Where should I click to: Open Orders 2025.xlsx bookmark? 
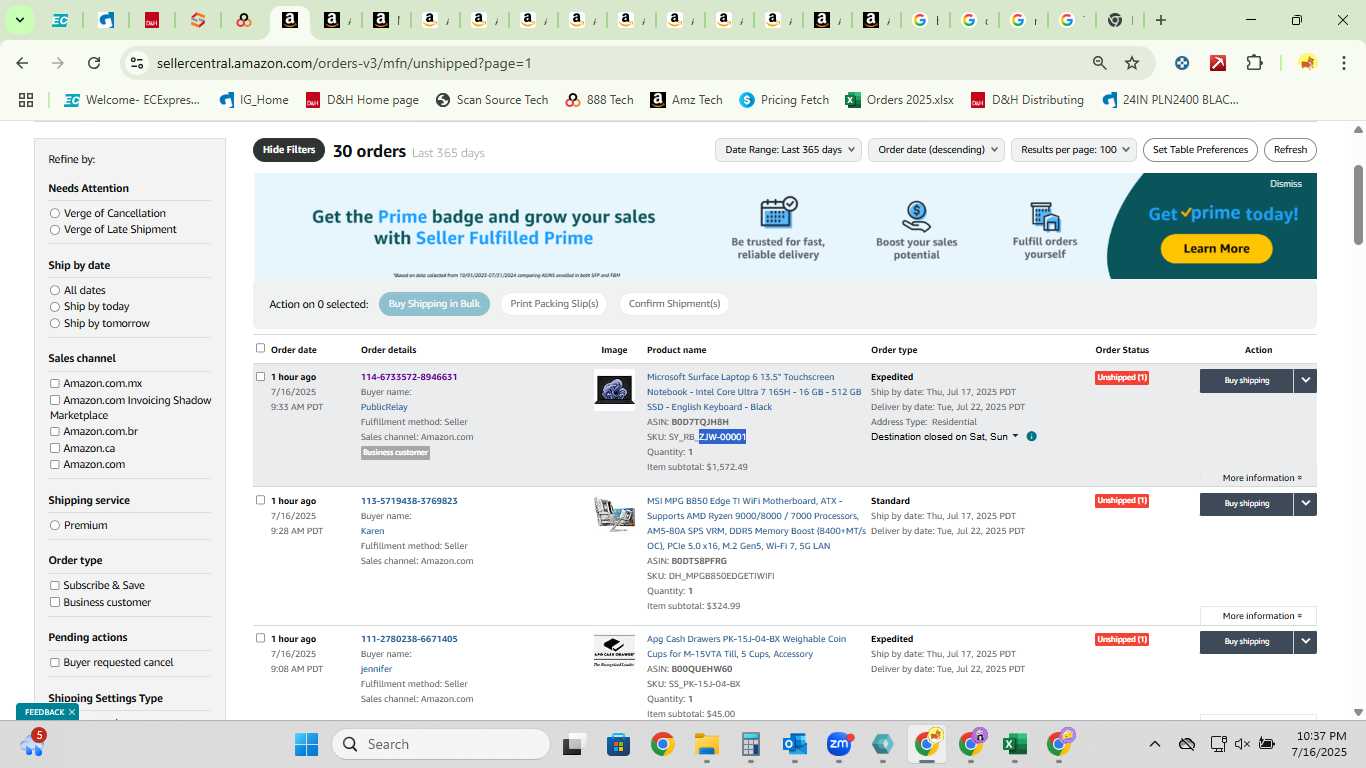[899, 100]
